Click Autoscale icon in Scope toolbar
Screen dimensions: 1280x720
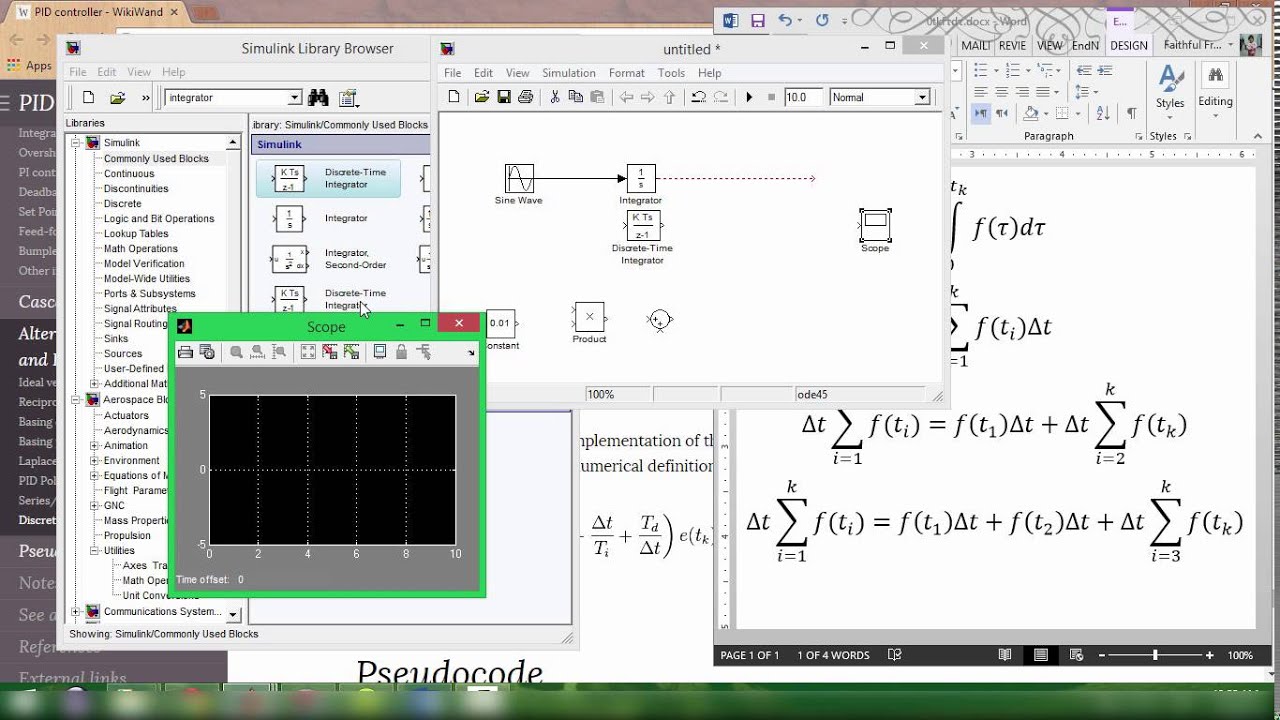(x=308, y=352)
